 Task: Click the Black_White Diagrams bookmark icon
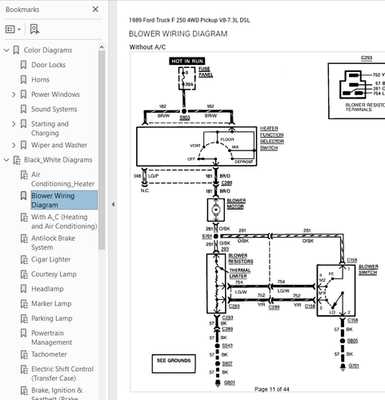tap(16, 160)
